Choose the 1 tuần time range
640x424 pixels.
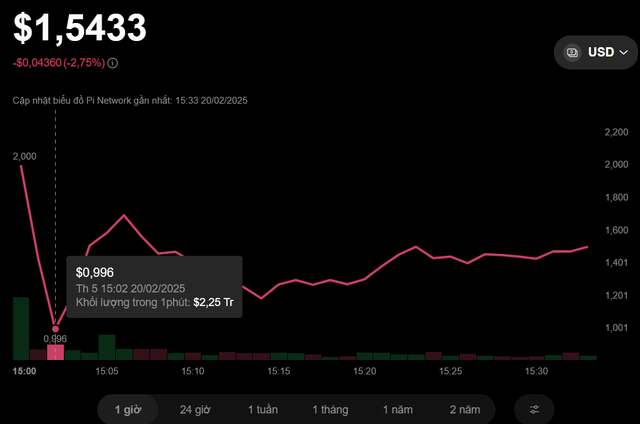point(263,409)
